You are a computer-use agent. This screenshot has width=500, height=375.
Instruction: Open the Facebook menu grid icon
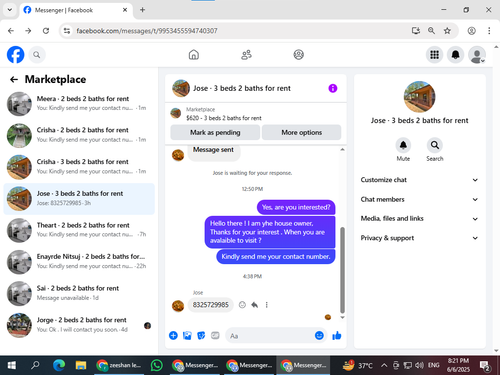[x=434, y=55]
